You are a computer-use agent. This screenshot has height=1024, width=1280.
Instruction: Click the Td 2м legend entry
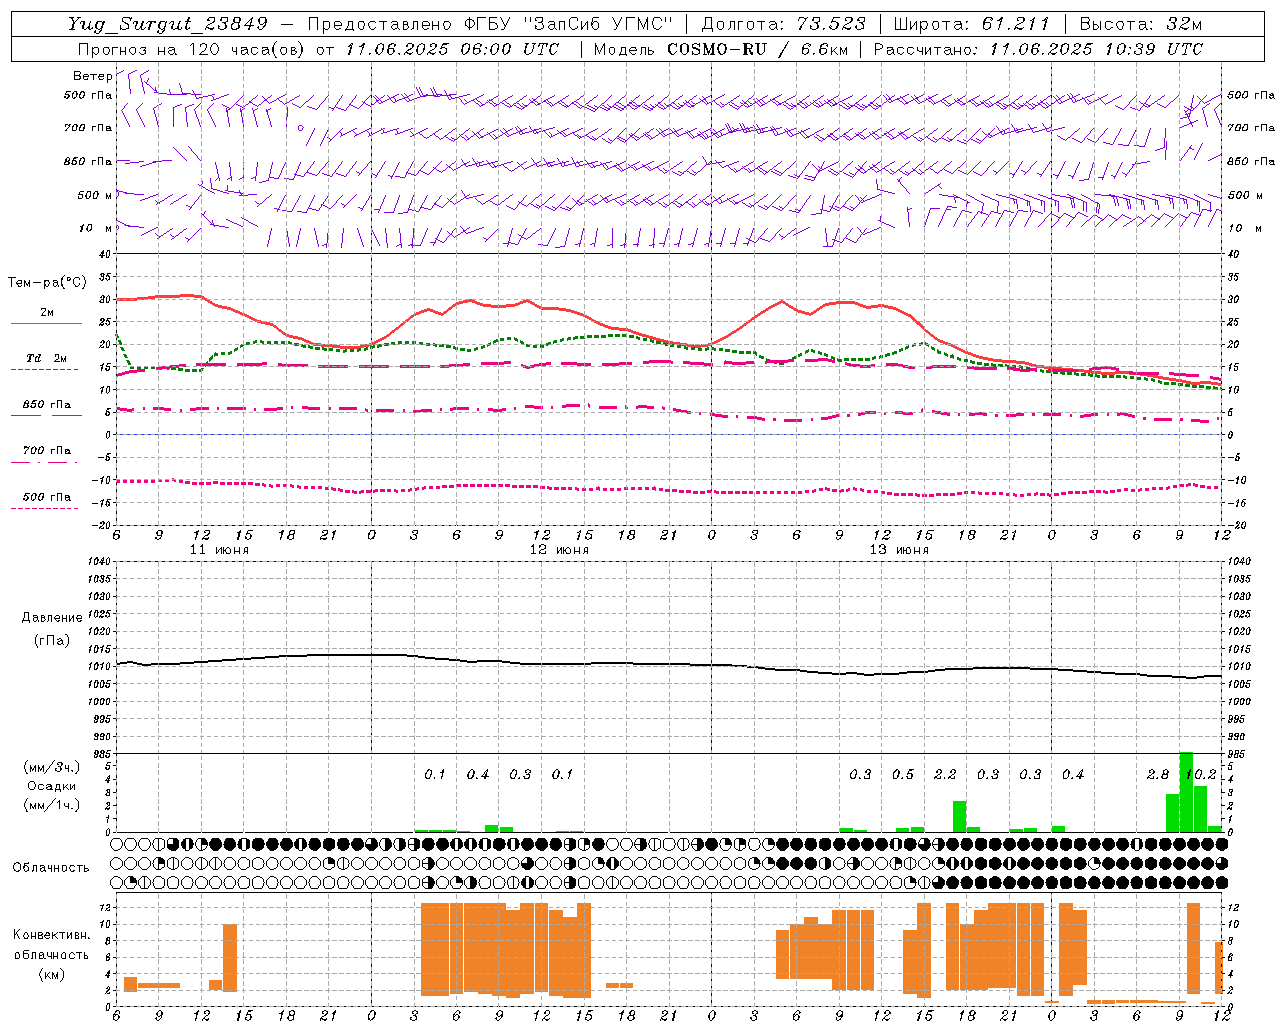click(x=46, y=358)
